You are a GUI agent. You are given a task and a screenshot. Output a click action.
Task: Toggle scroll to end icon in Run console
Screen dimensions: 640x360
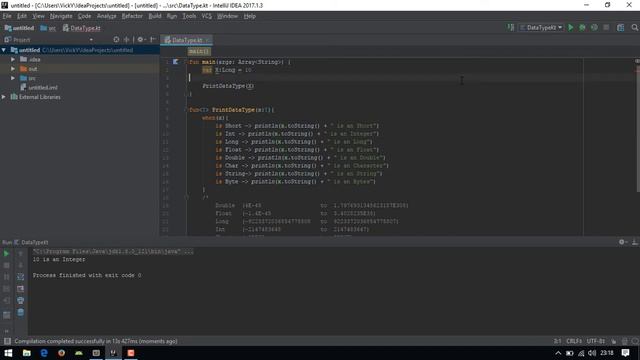pyautogui.click(x=20, y=289)
